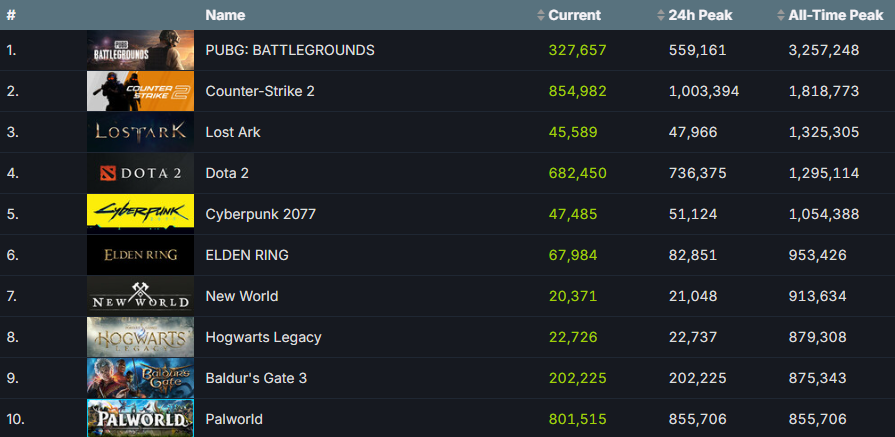895x437 pixels.
Task: Click rank number 10. for Palworld
Action: [x=15, y=420]
